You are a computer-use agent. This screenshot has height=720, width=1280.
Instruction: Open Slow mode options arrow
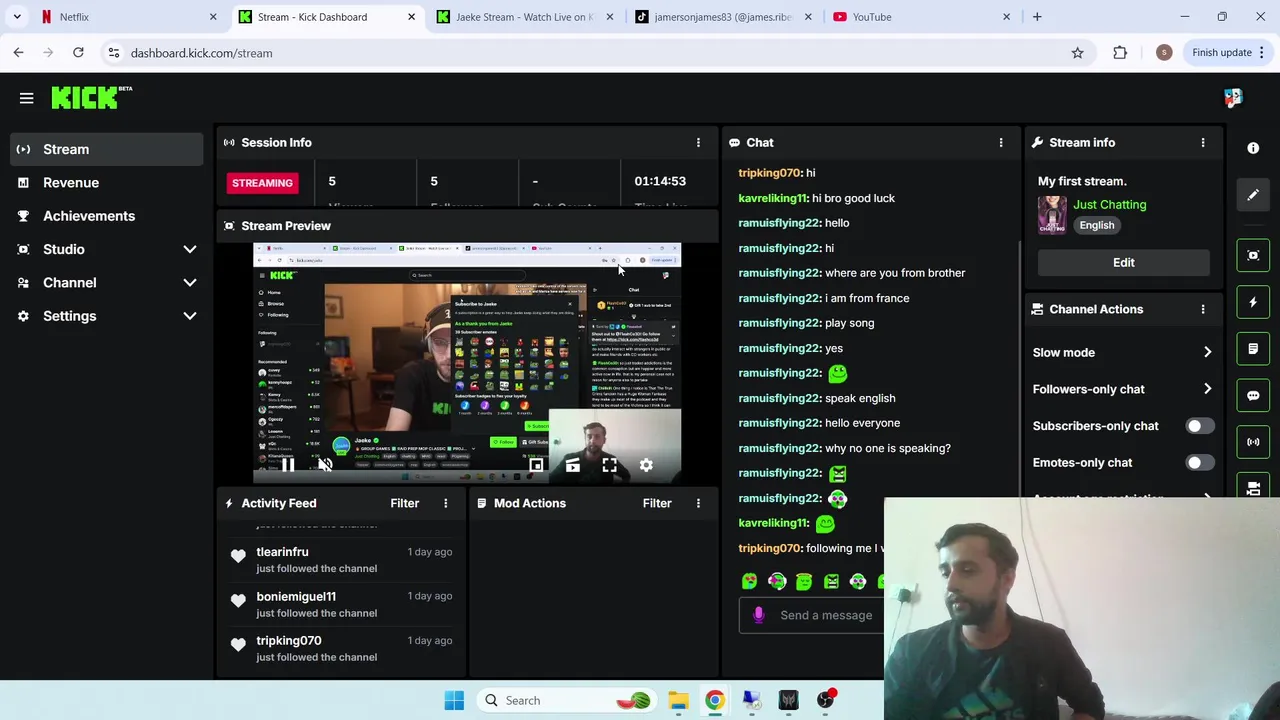coord(1207,352)
